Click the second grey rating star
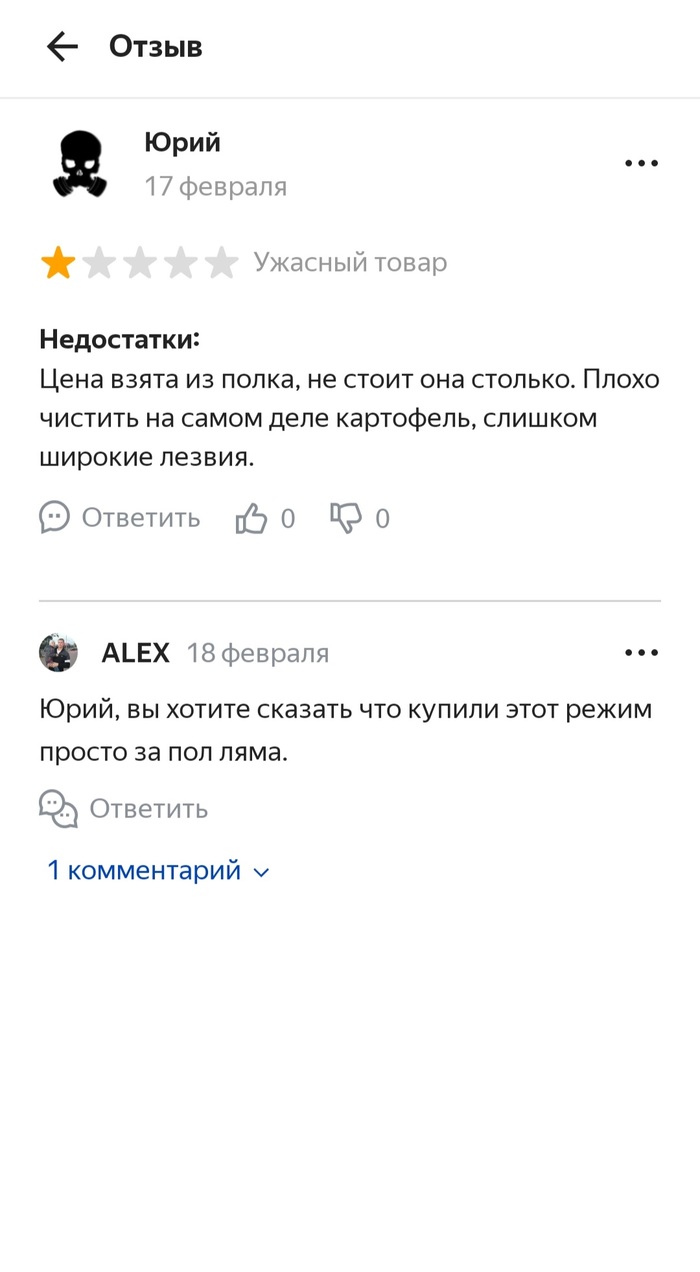This screenshot has height=1272, width=700. tap(99, 263)
